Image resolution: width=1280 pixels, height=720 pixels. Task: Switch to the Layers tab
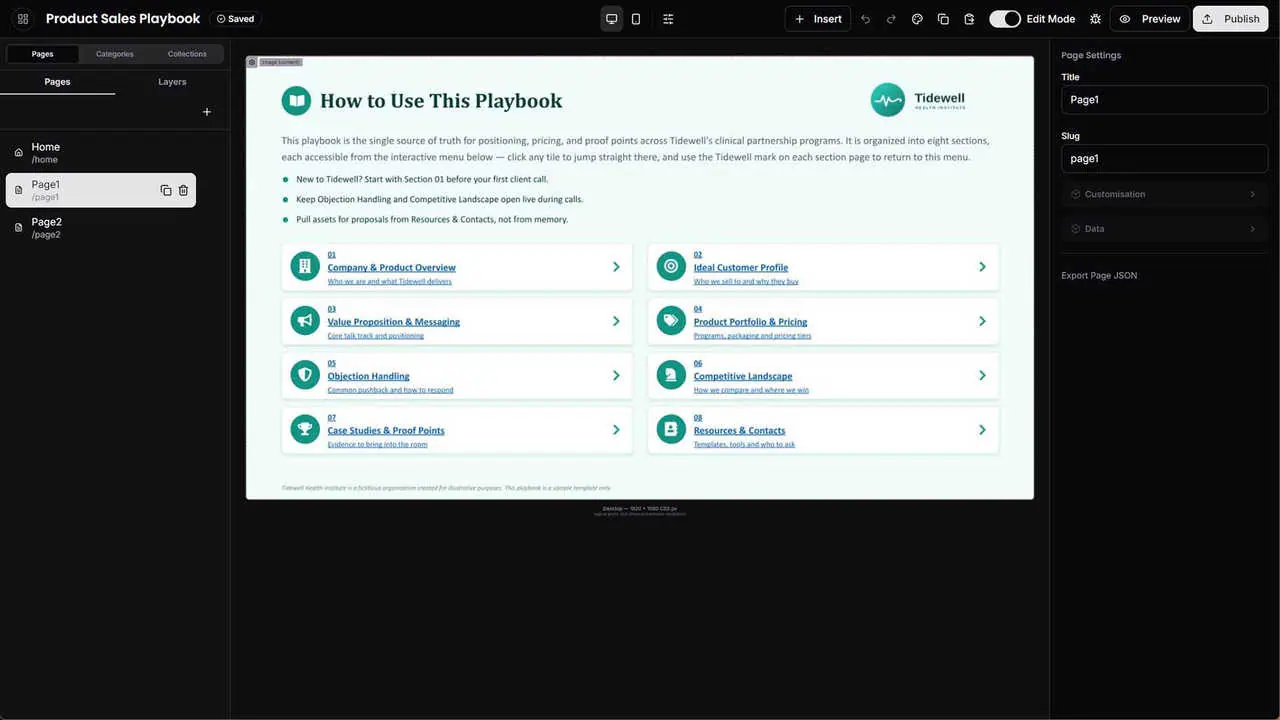point(172,82)
